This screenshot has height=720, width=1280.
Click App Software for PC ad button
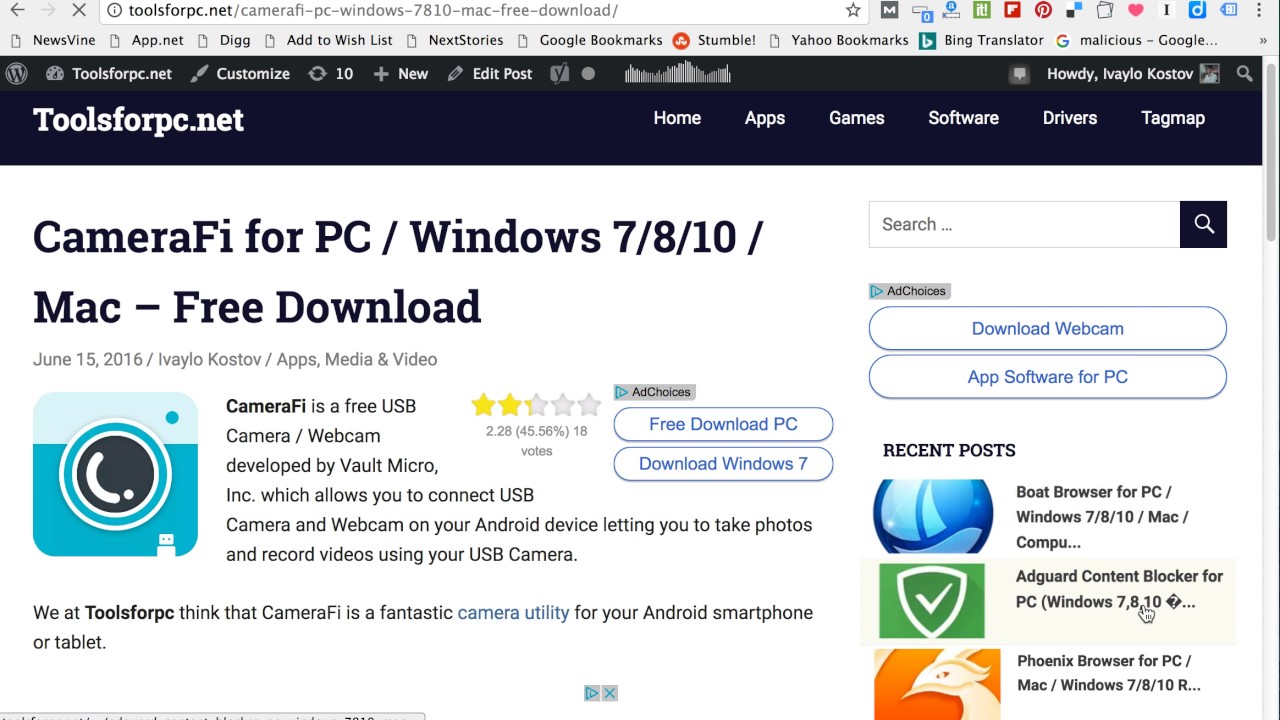click(1047, 377)
